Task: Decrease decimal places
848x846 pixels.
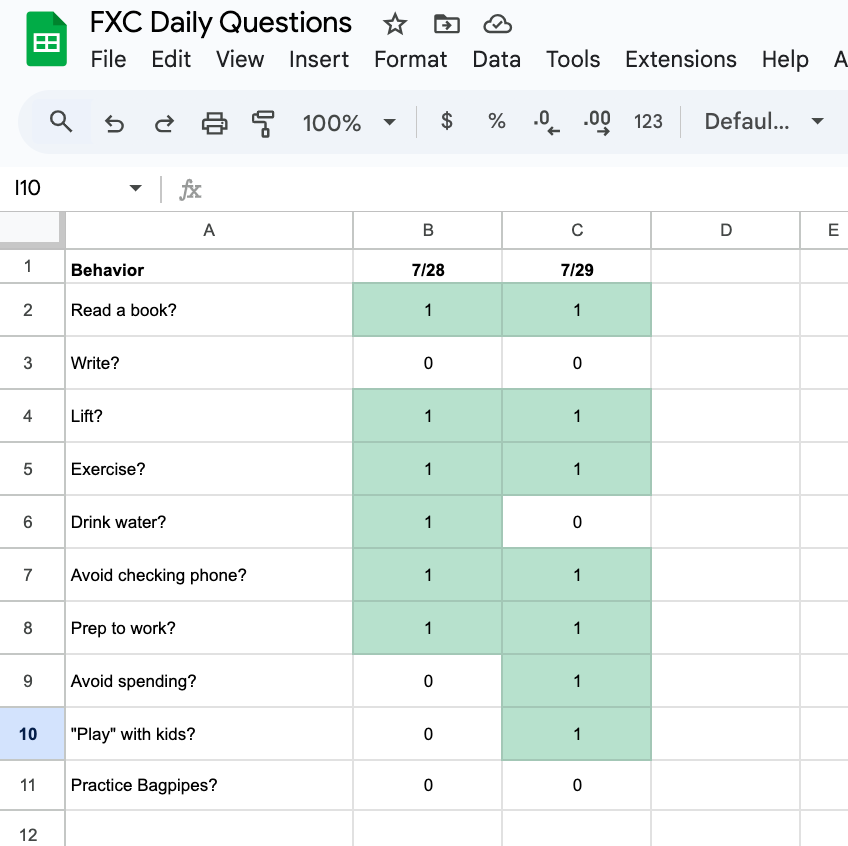Action: pyautogui.click(x=546, y=122)
